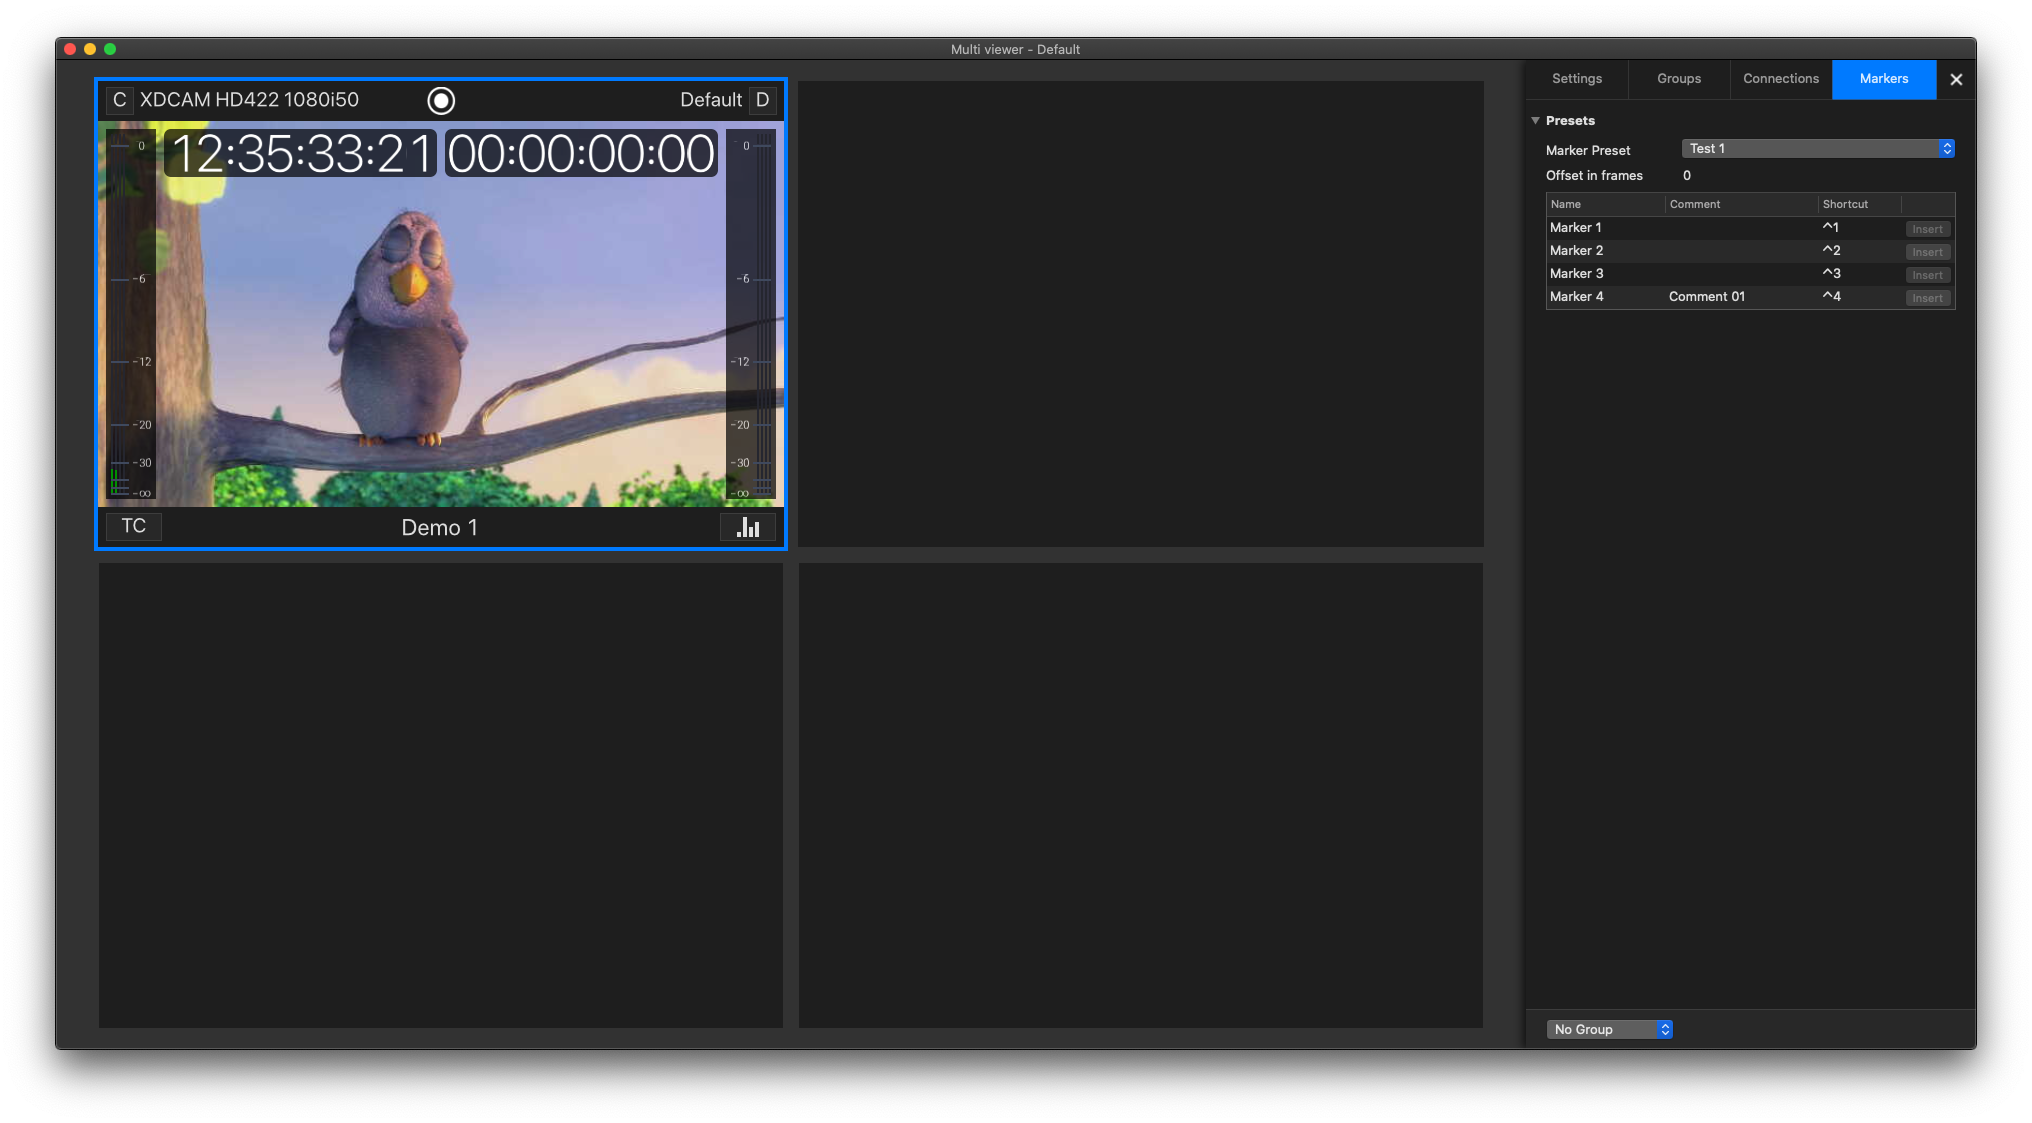Click the Offset in frames value field
This screenshot has width=2032, height=1123.
coord(1687,176)
